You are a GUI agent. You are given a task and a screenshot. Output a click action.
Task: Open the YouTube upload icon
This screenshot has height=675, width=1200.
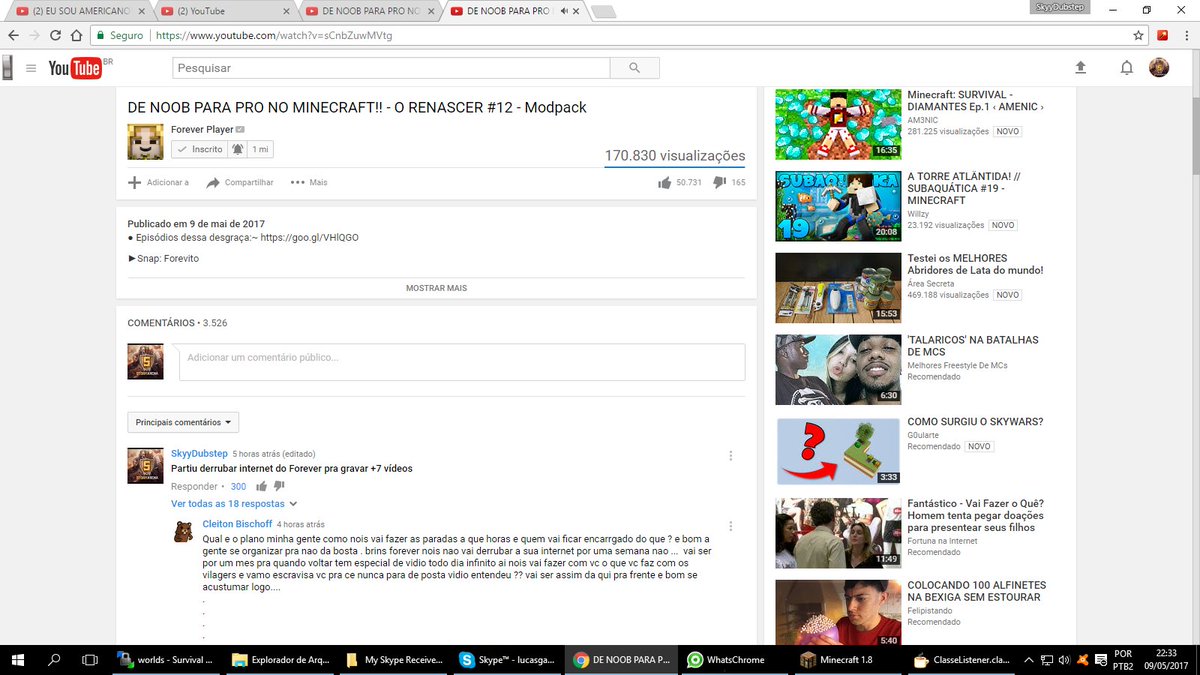[1080, 68]
